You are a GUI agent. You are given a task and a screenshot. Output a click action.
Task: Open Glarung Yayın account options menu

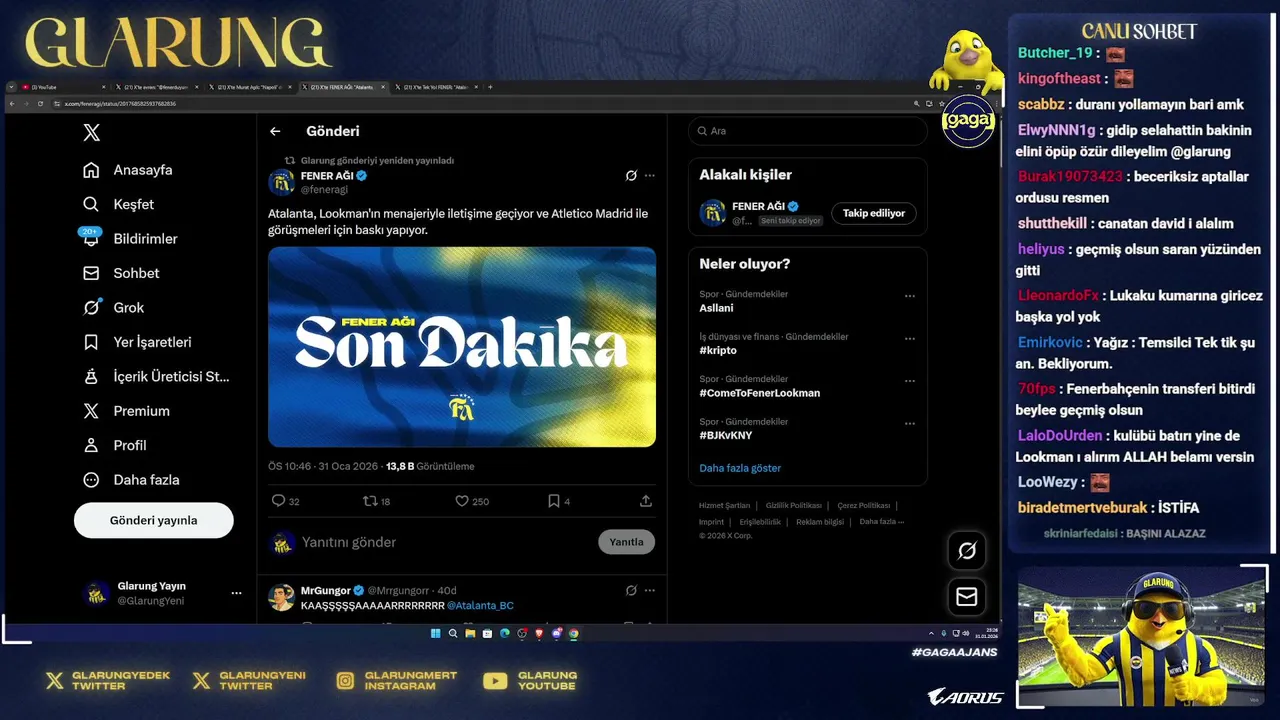(236, 593)
